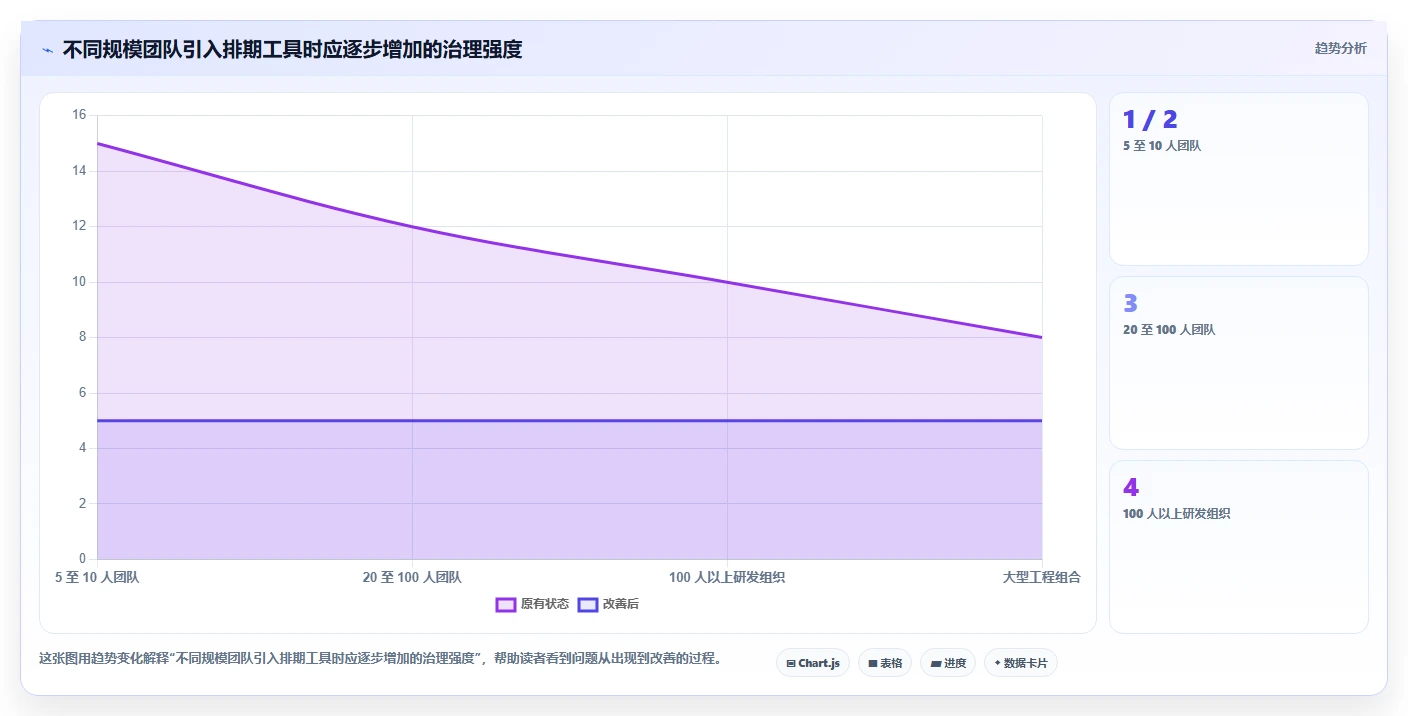This screenshot has width=1408, height=716.
Task: Click the 原有状态 legend label
Action: point(545,604)
